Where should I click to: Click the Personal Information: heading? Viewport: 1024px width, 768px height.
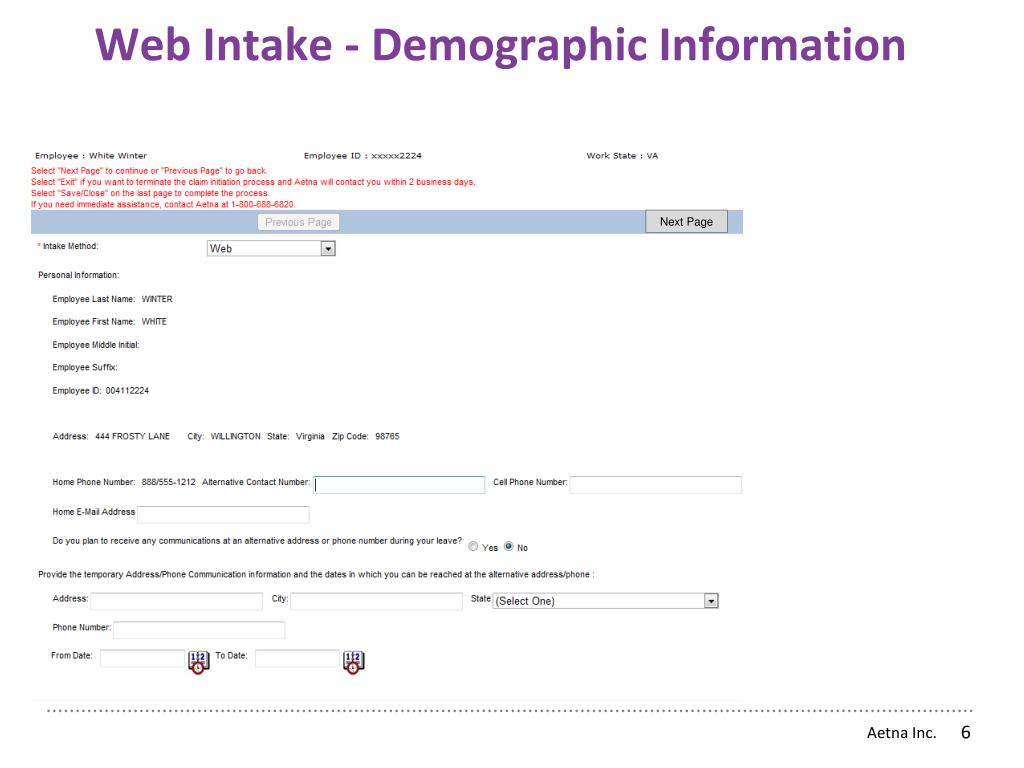point(78,275)
